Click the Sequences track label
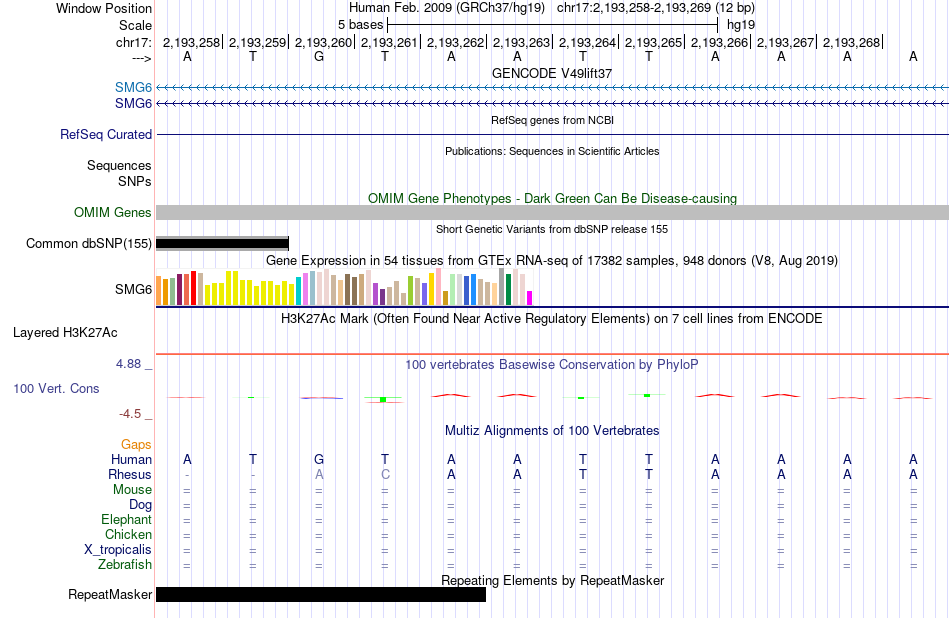 [x=119, y=165]
